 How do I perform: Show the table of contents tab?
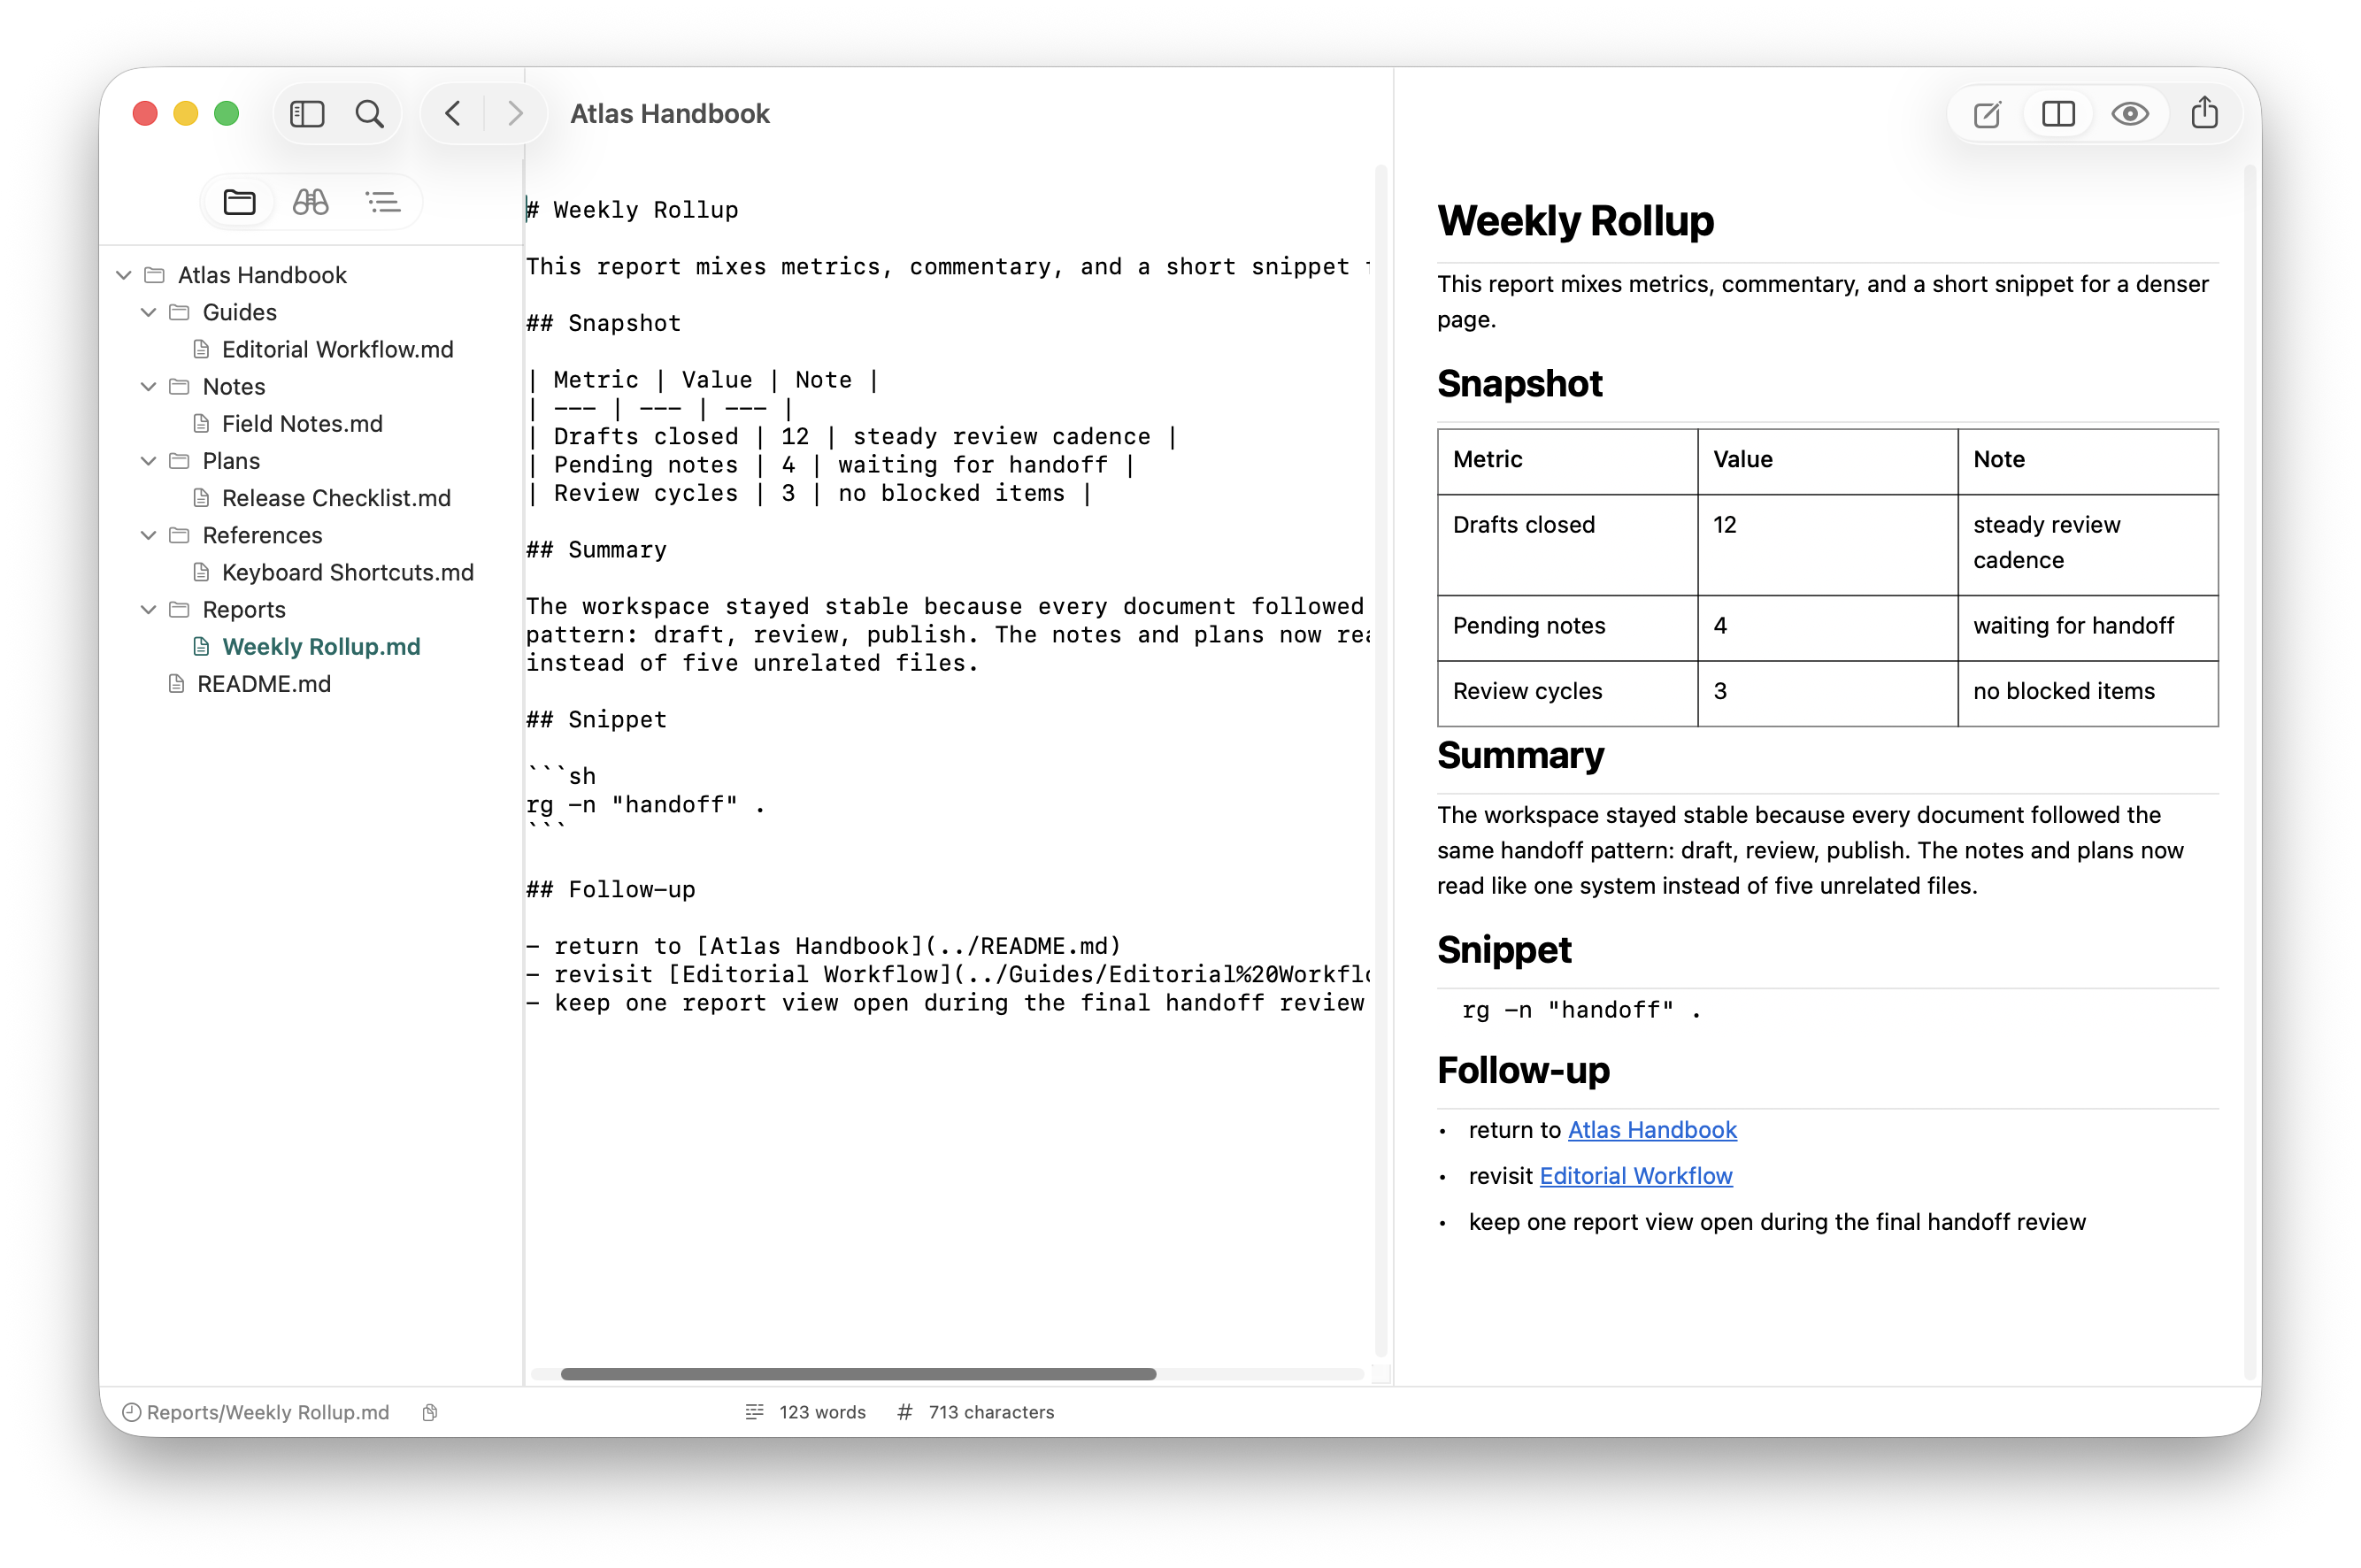(x=383, y=202)
